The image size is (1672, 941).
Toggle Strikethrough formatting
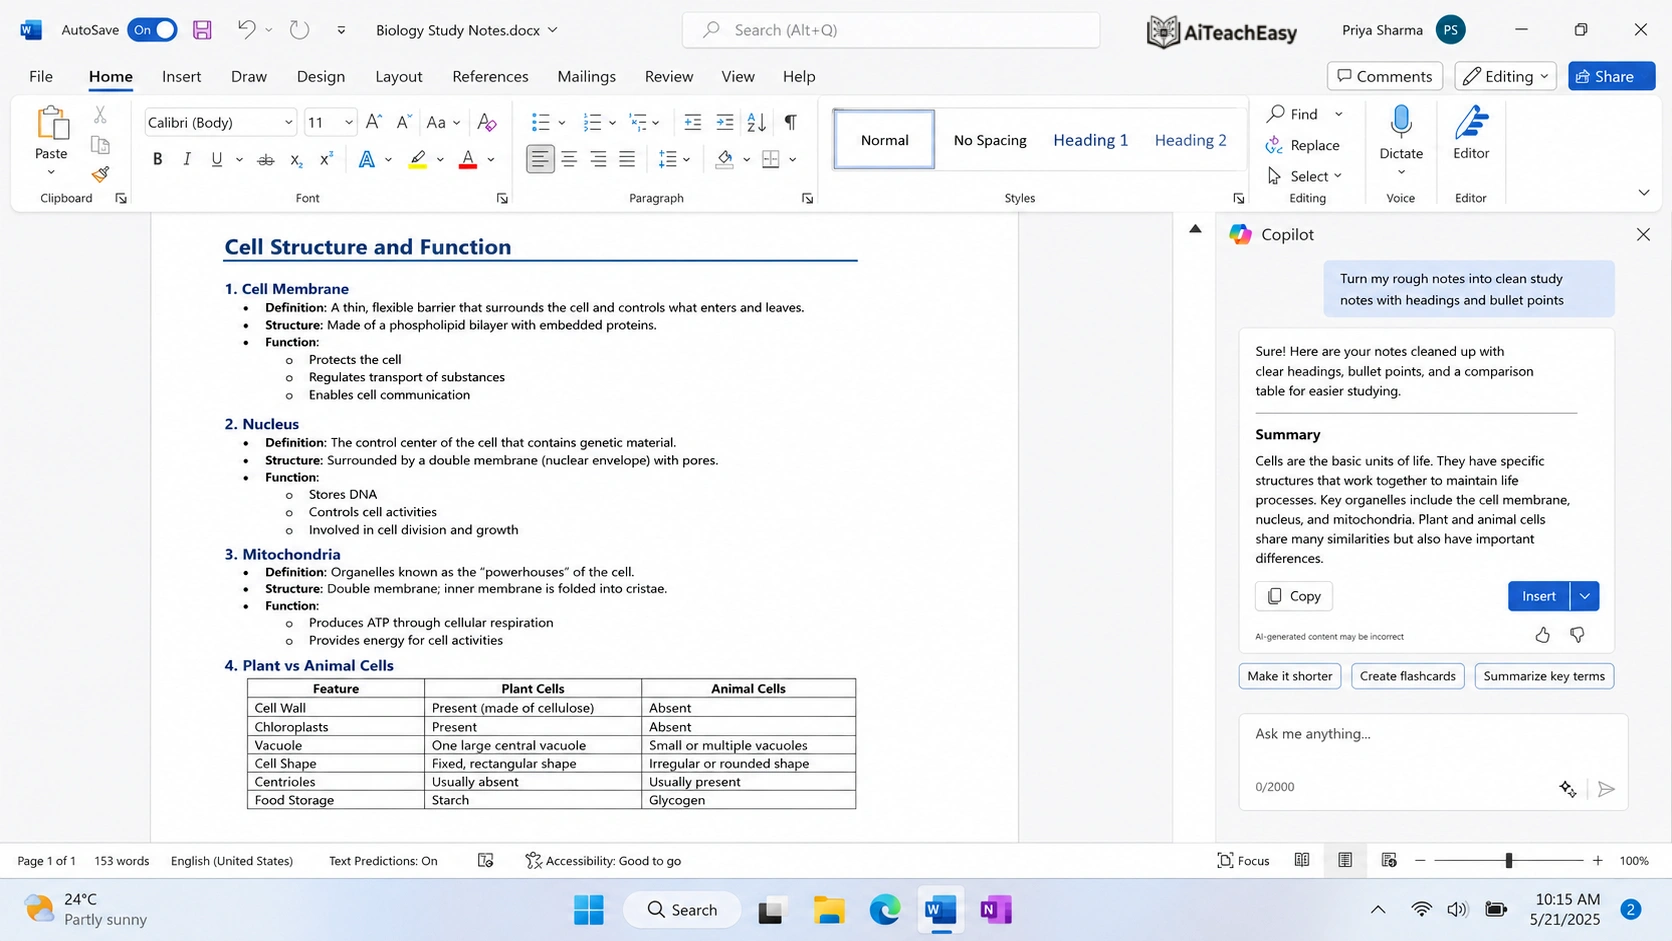266,159
